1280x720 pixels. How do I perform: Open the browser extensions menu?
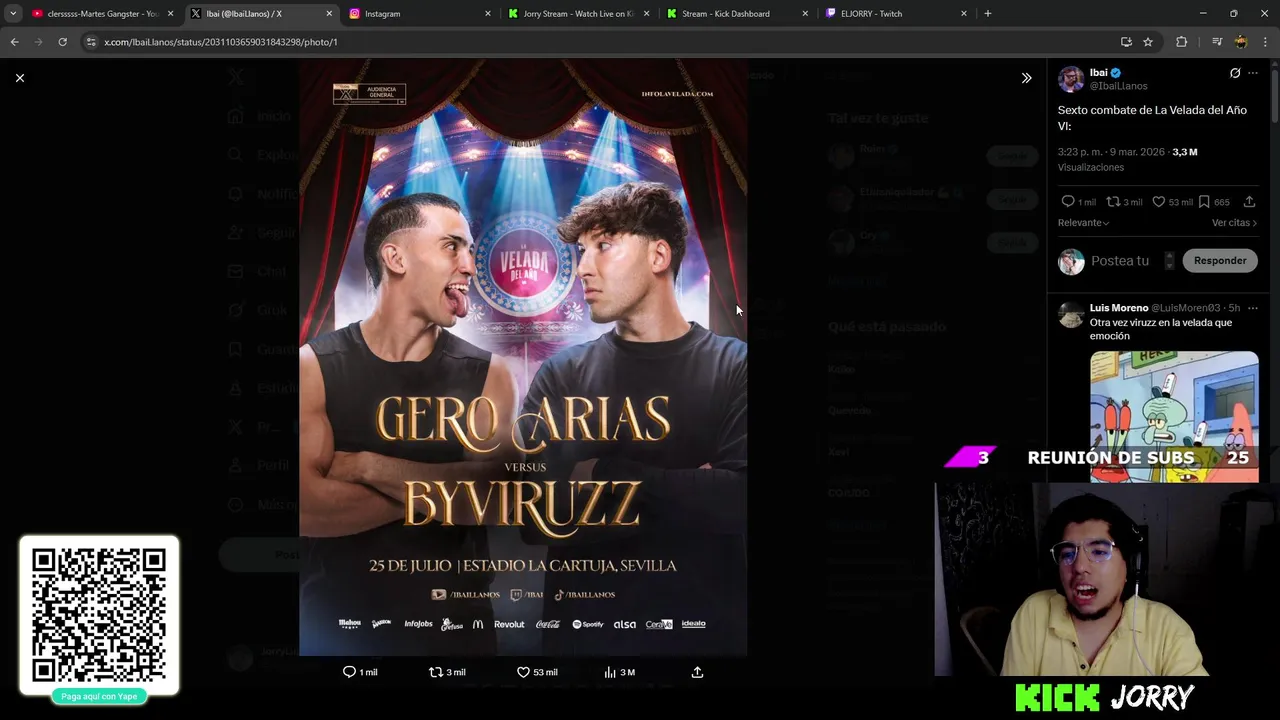click(x=1182, y=42)
